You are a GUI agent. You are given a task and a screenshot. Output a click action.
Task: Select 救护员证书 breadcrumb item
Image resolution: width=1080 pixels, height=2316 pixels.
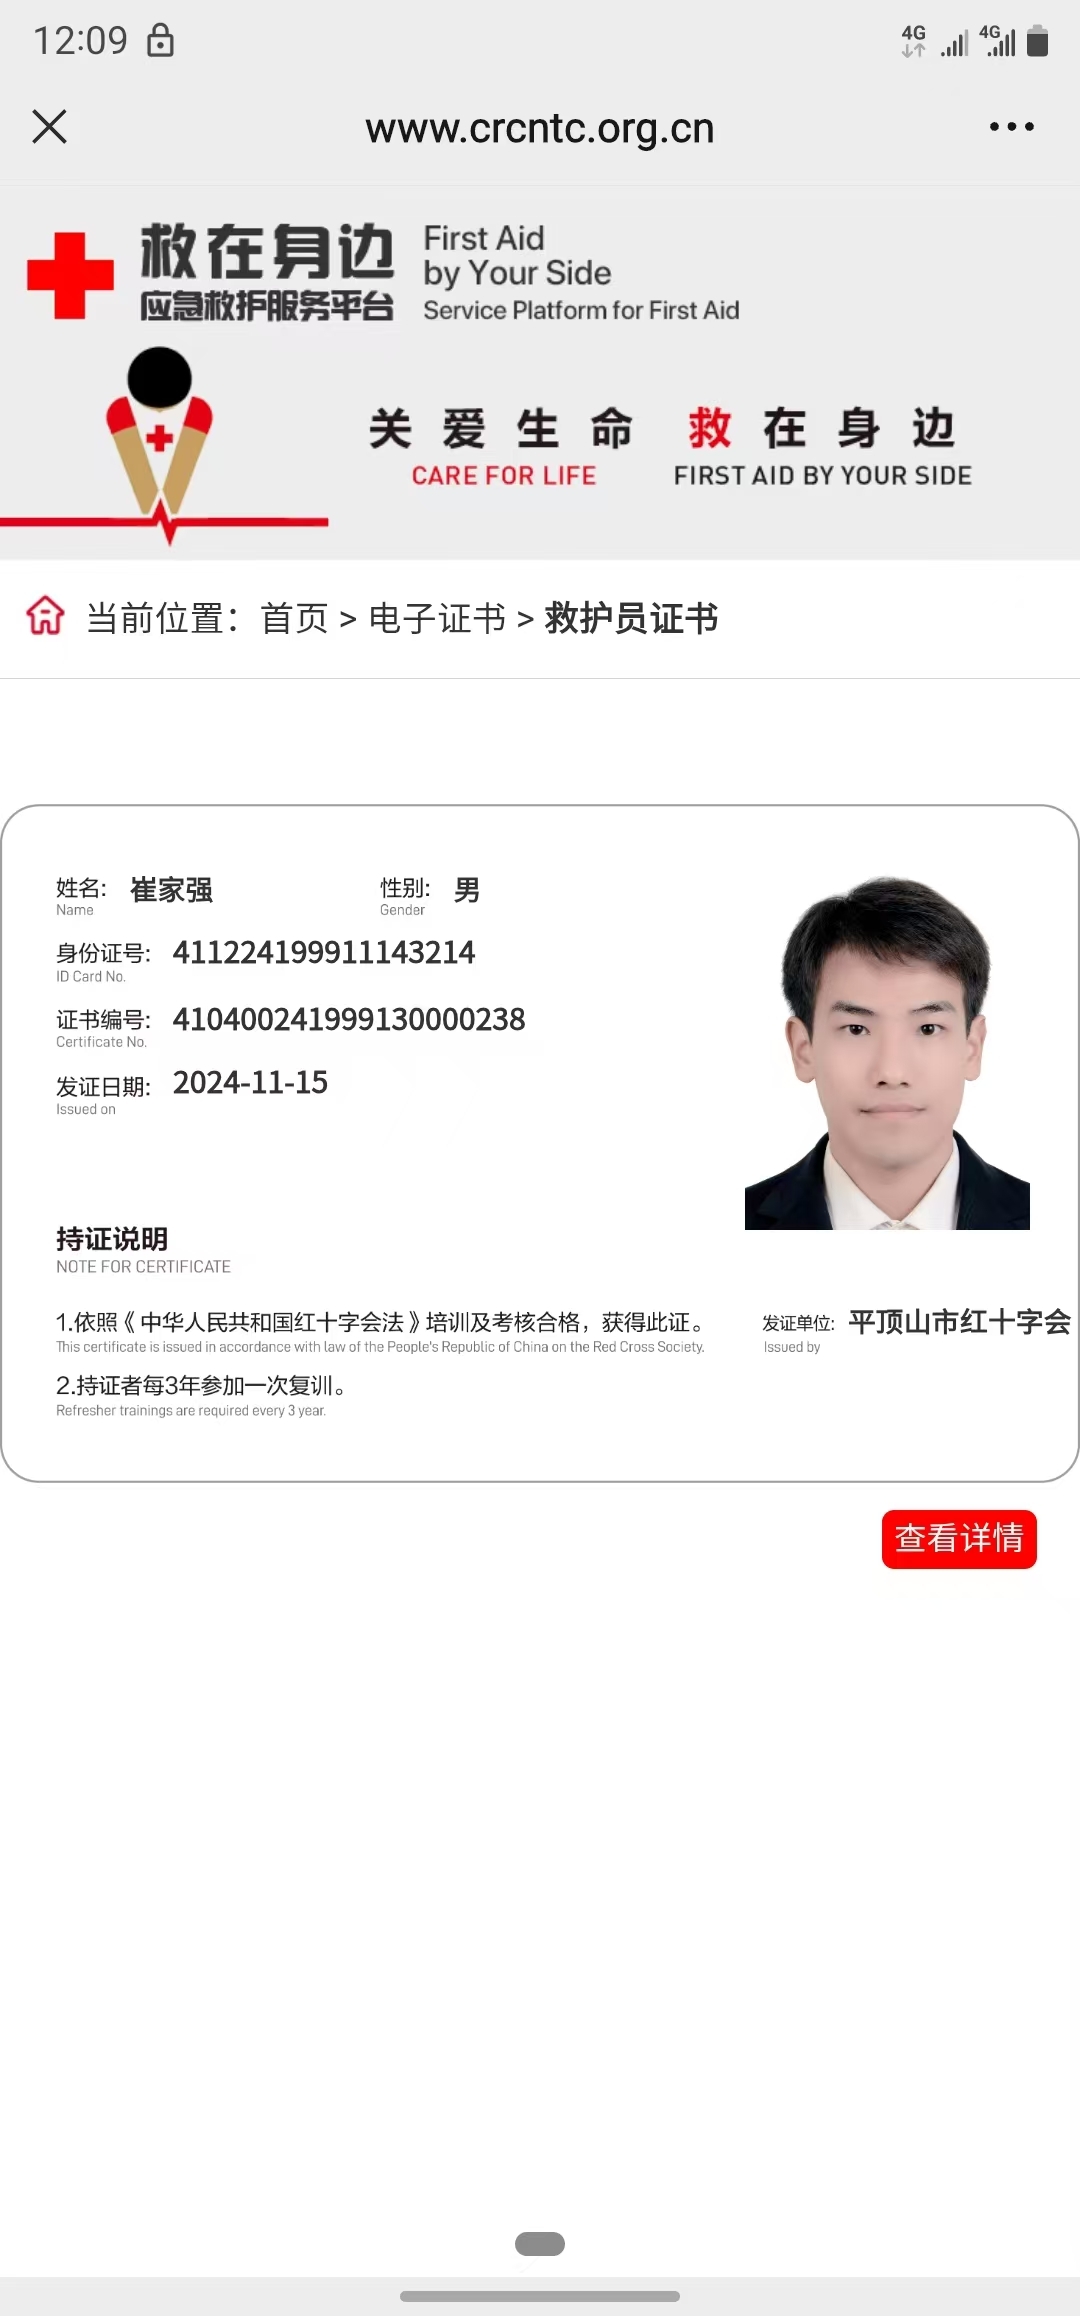pos(631,618)
